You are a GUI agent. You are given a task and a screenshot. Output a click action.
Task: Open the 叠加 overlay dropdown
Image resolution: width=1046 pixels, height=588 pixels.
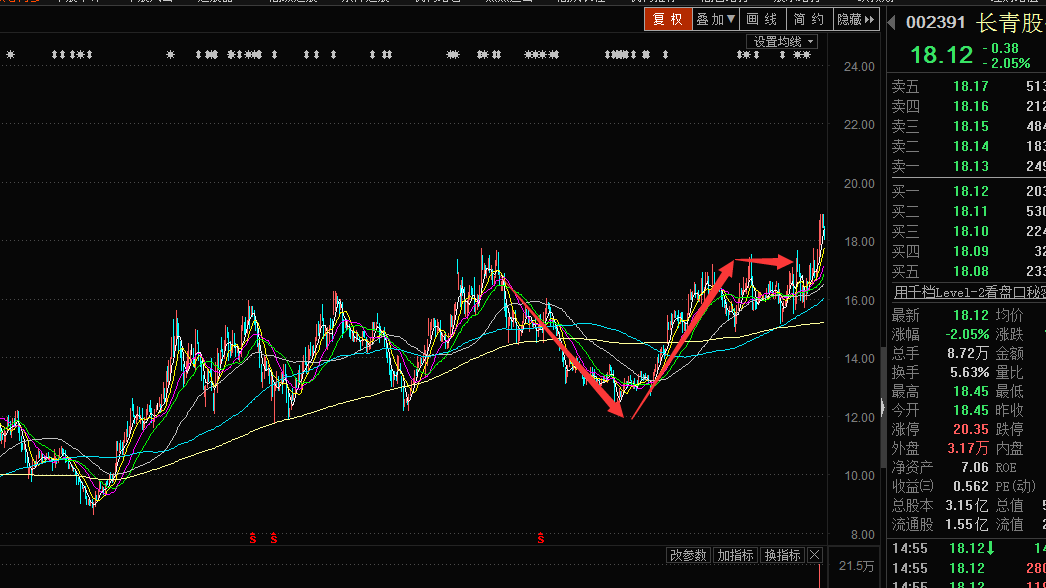click(x=715, y=19)
